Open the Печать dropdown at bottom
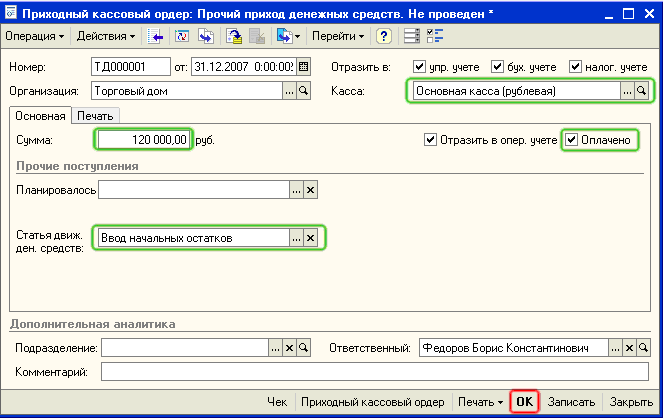 480,402
